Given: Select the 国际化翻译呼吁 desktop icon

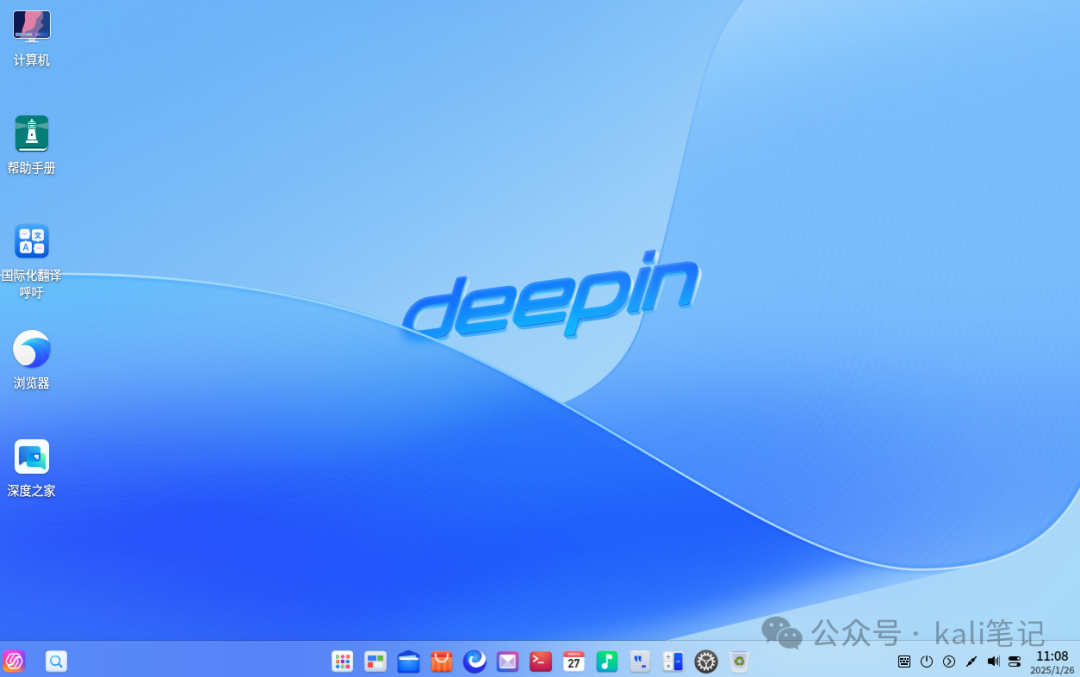Looking at the screenshot, I should (32, 241).
